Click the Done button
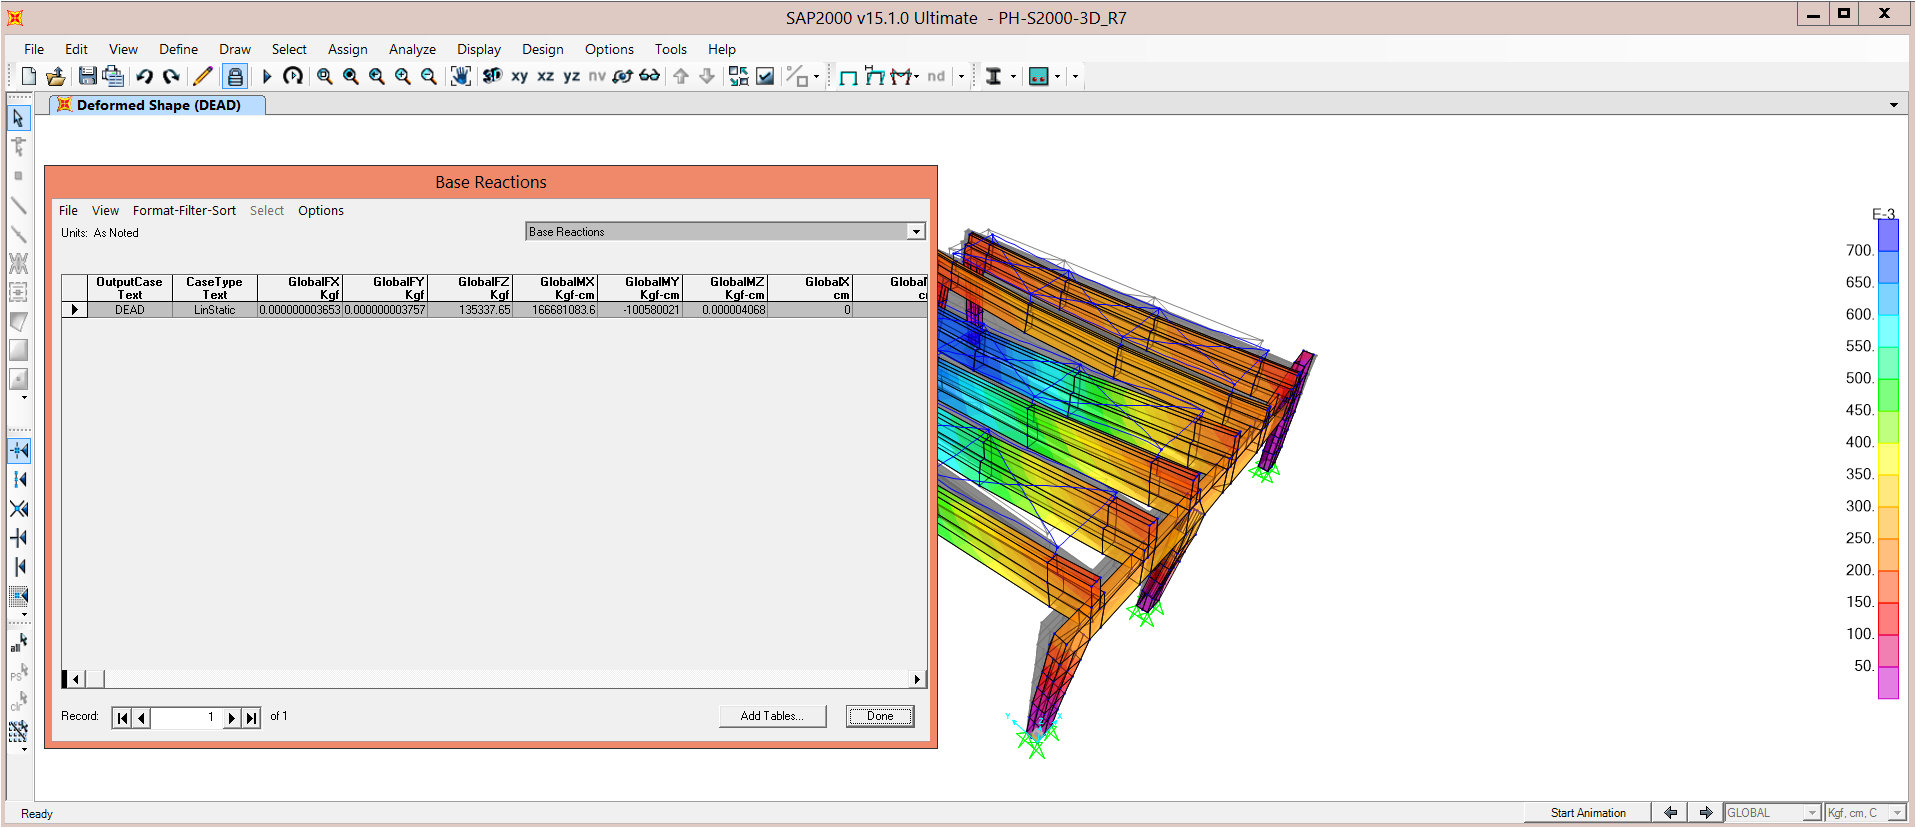 (x=879, y=716)
